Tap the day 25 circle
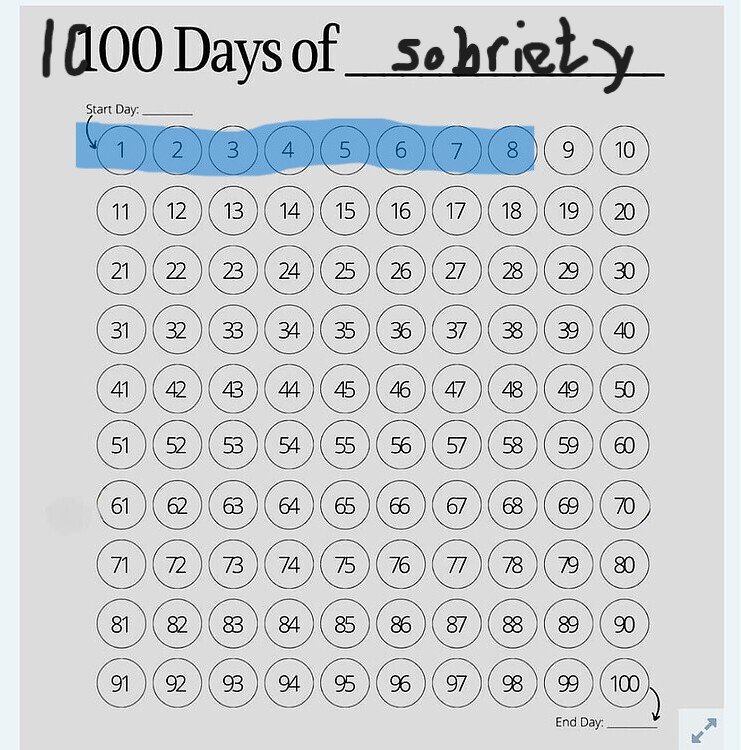The image size is (741, 750). click(345, 270)
